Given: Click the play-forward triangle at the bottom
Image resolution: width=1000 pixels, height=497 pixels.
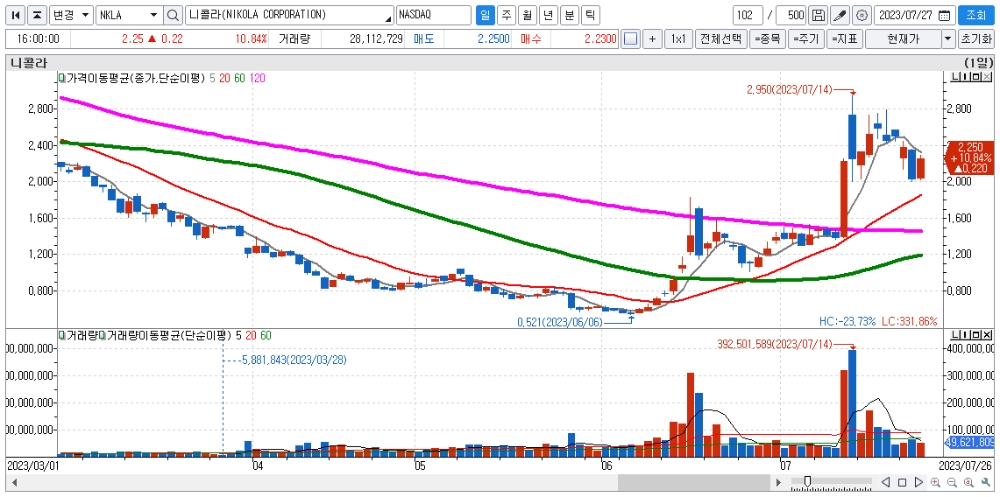Looking at the screenshot, I should click(x=919, y=482).
